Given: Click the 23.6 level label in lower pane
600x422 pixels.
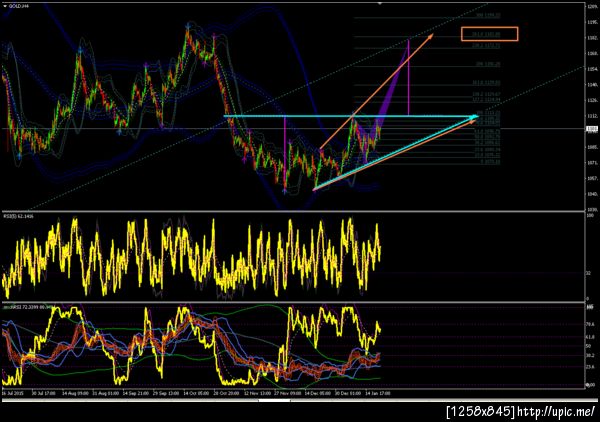Looking at the screenshot, I should 590,367.
